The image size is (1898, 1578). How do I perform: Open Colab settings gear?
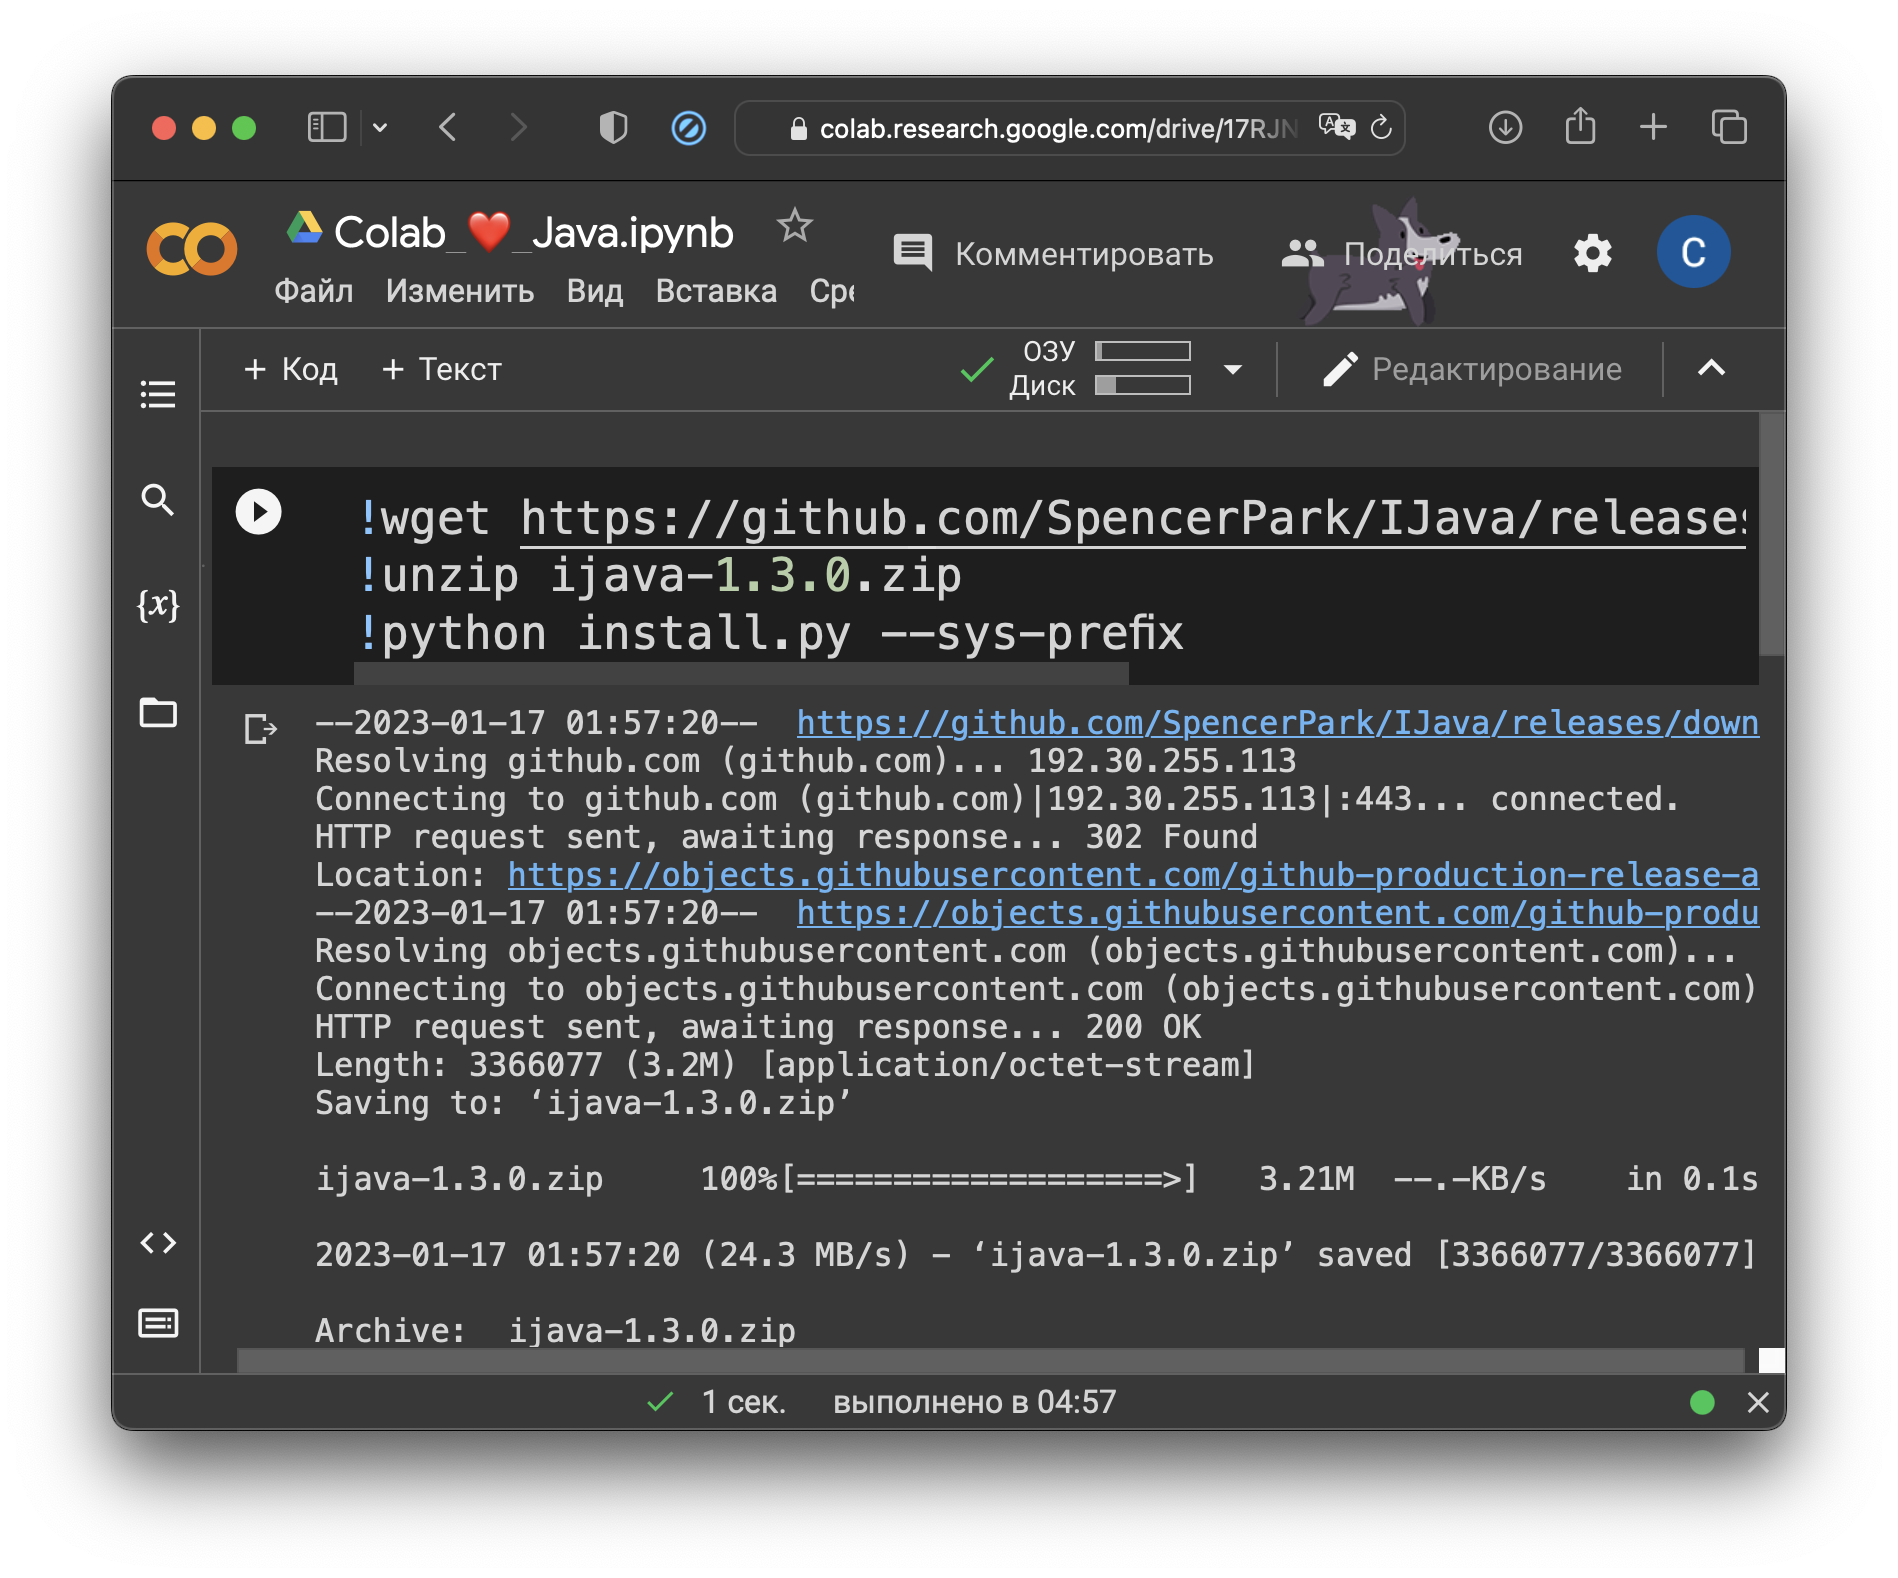tap(1592, 253)
